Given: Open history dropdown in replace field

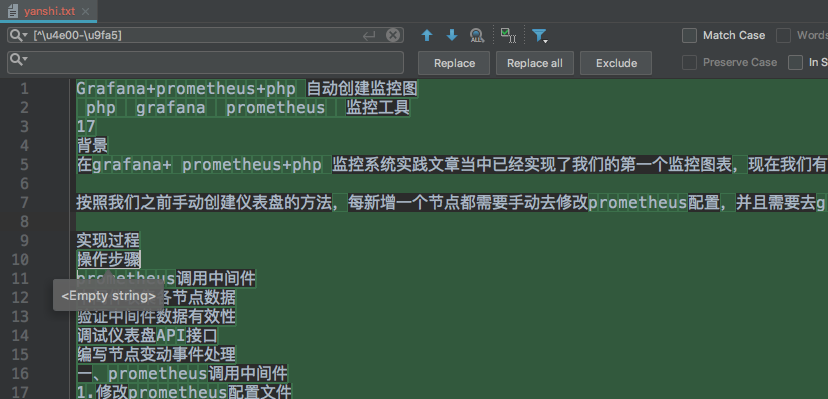Looking at the screenshot, I should tap(18, 59).
